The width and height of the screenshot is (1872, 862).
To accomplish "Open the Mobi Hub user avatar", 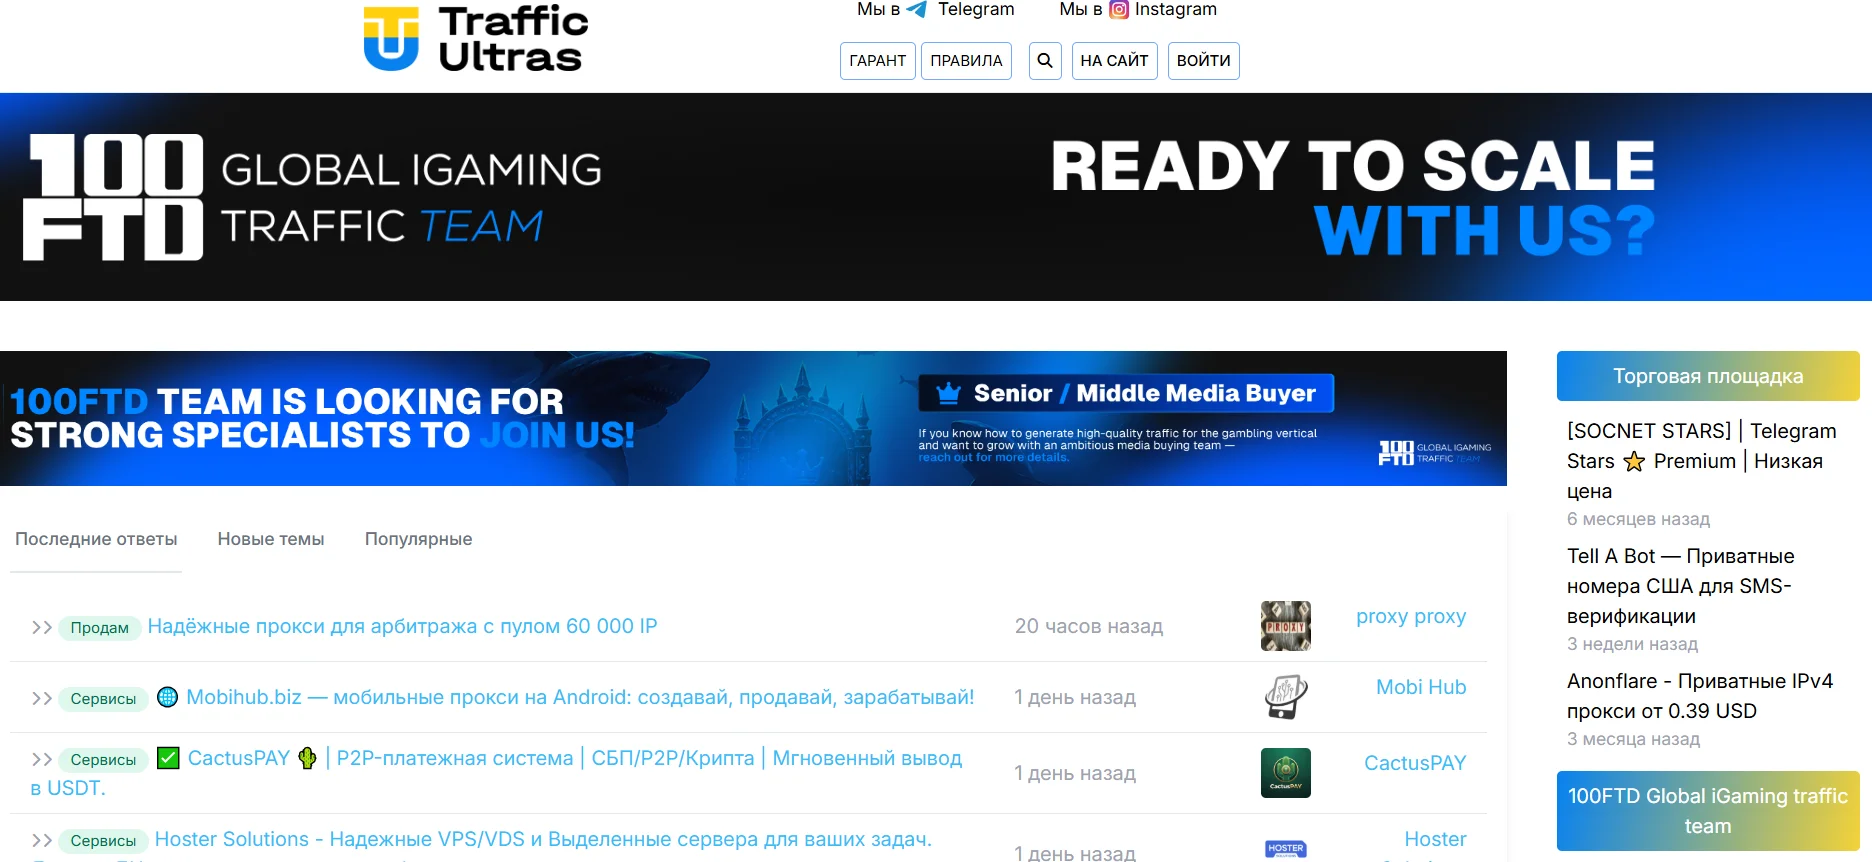I will pos(1286,697).
